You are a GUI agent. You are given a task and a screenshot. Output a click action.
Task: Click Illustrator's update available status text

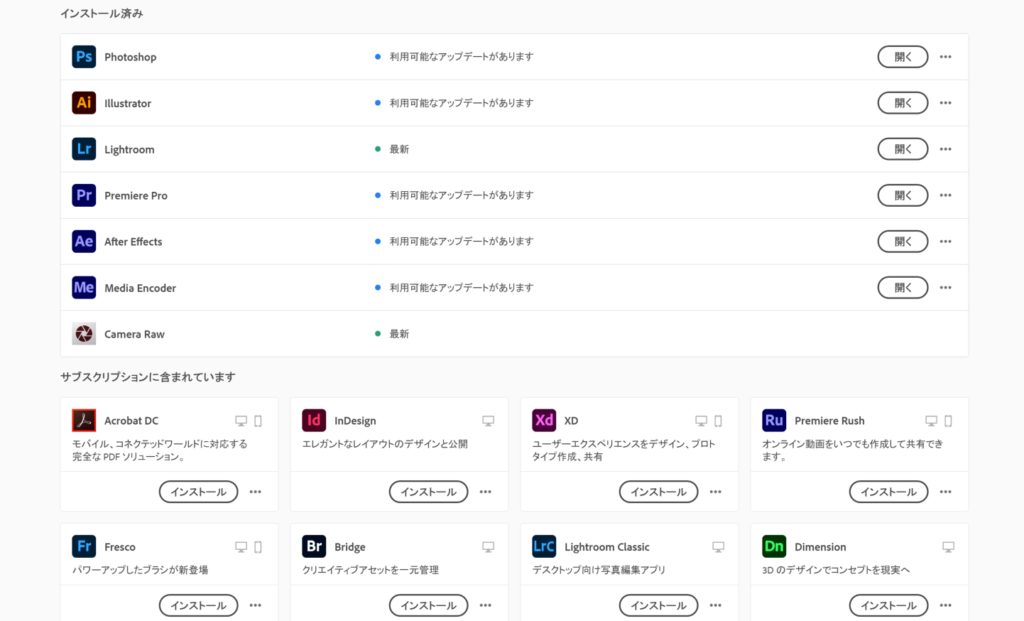click(x=462, y=103)
